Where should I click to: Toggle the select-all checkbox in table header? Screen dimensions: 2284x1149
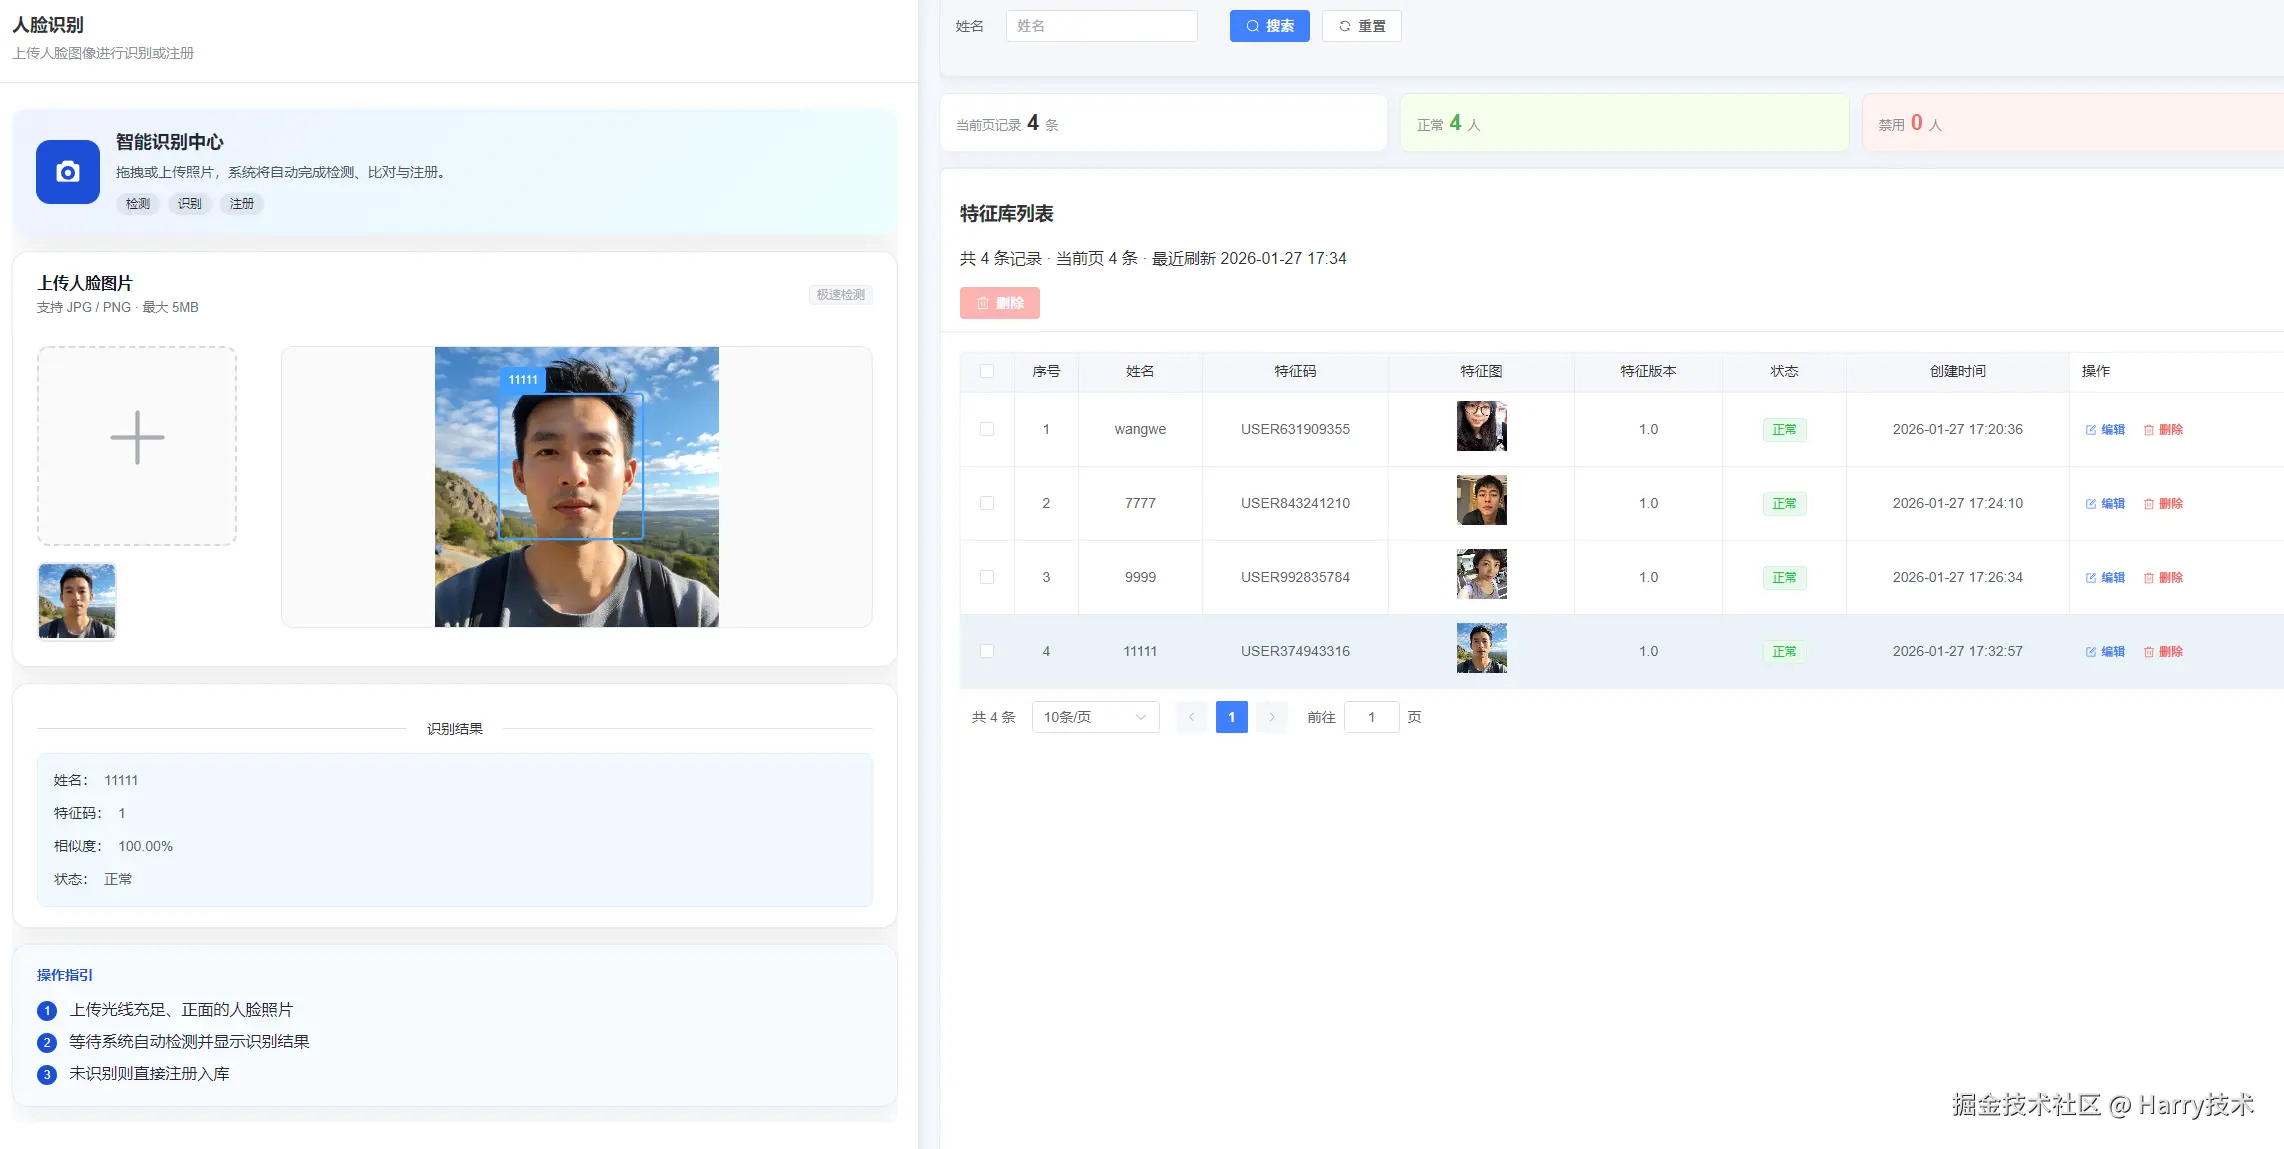tap(987, 371)
